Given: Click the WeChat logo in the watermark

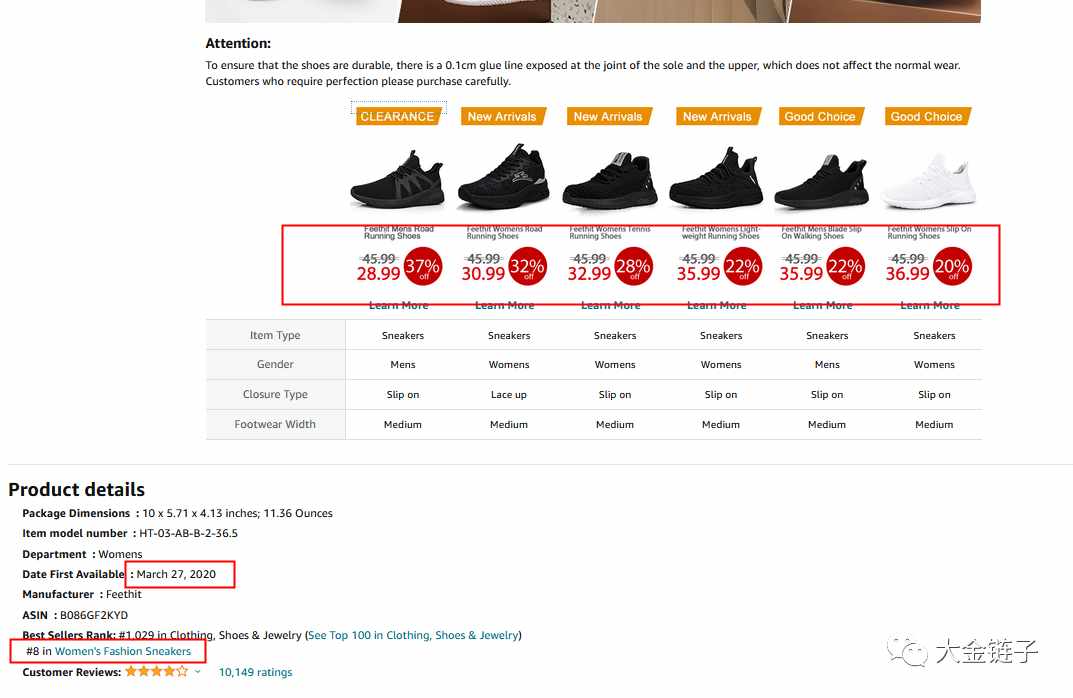Looking at the screenshot, I should tap(913, 653).
